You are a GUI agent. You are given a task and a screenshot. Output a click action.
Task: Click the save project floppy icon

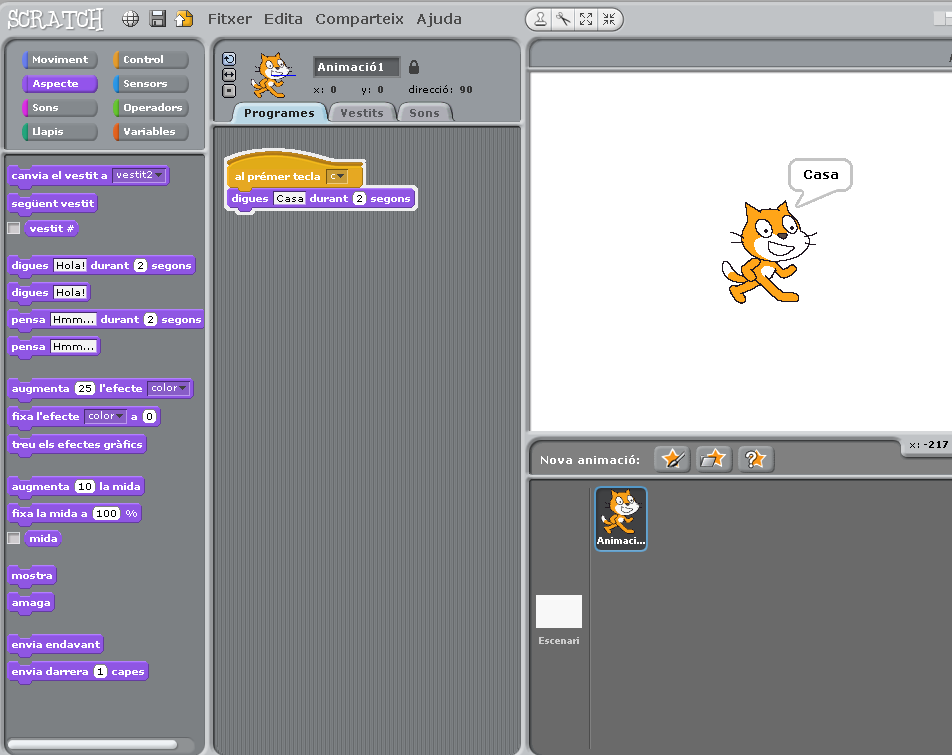coord(157,19)
